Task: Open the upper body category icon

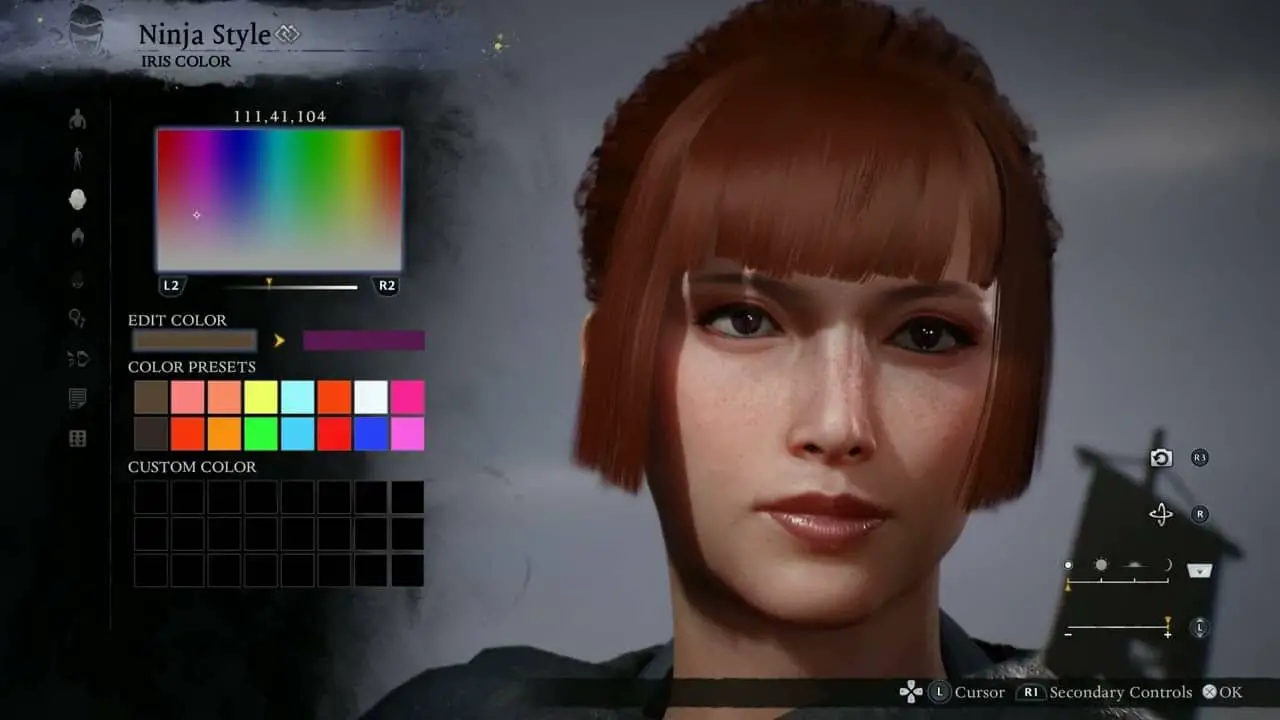Action: click(x=77, y=120)
